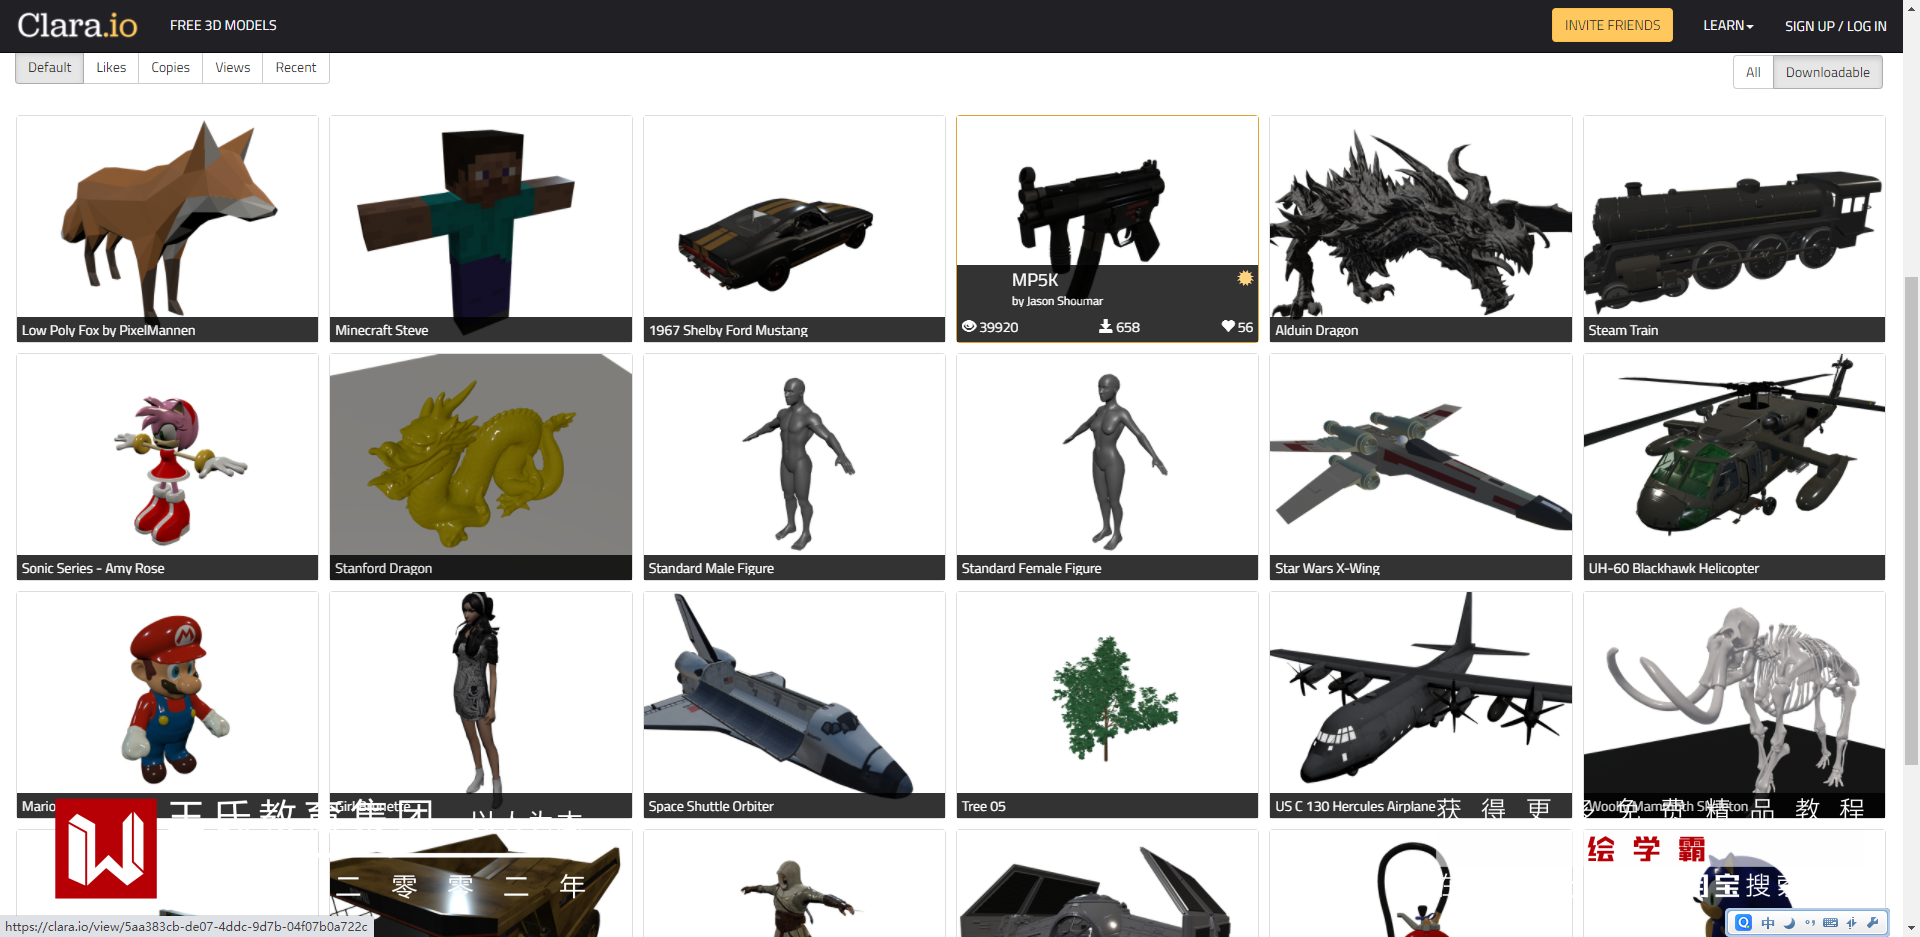Click the scrollbar down arrow
Viewport: 1920px width, 937px height.
(x=1911, y=928)
